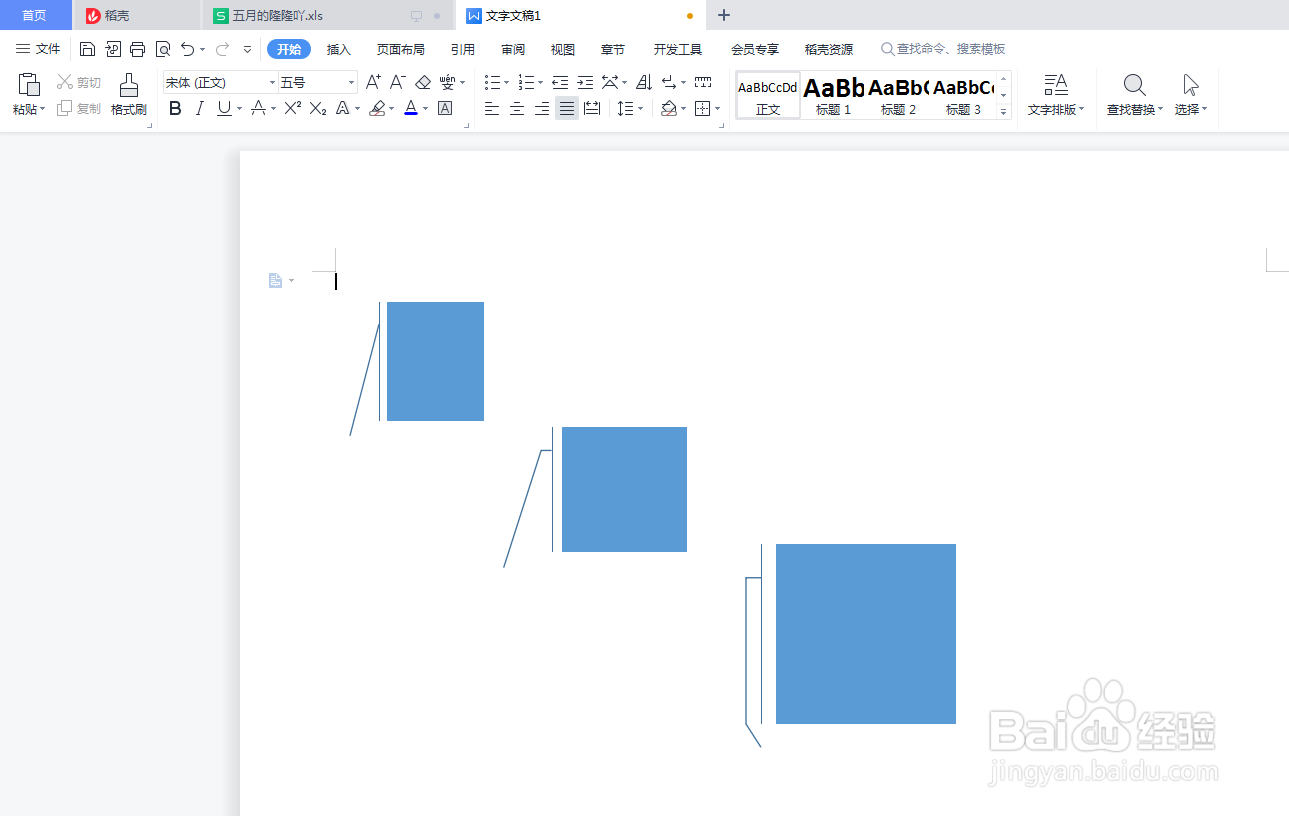
Task: Toggle strikethrough formatting
Action: pyautogui.click(x=258, y=108)
